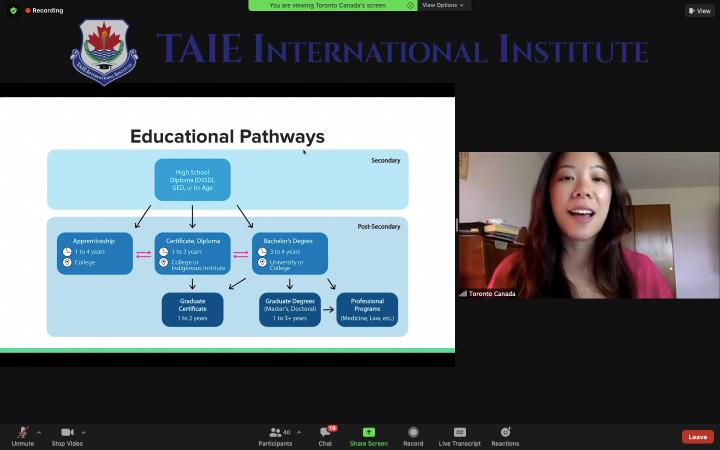Stop the video camera
The height and width of the screenshot is (450, 720).
click(66, 434)
